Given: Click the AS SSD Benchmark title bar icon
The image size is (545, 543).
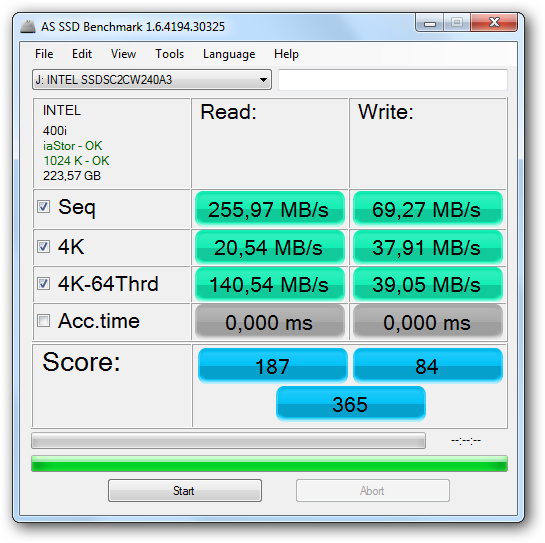Looking at the screenshot, I should point(28,26).
